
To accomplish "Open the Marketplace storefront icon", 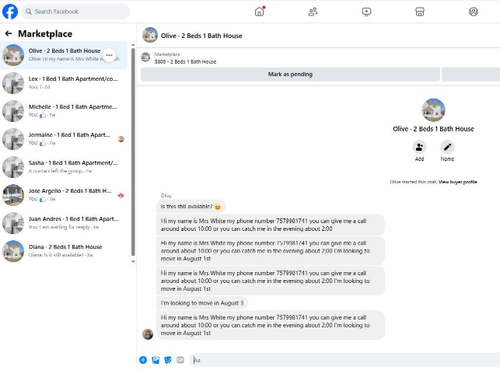I will (420, 12).
